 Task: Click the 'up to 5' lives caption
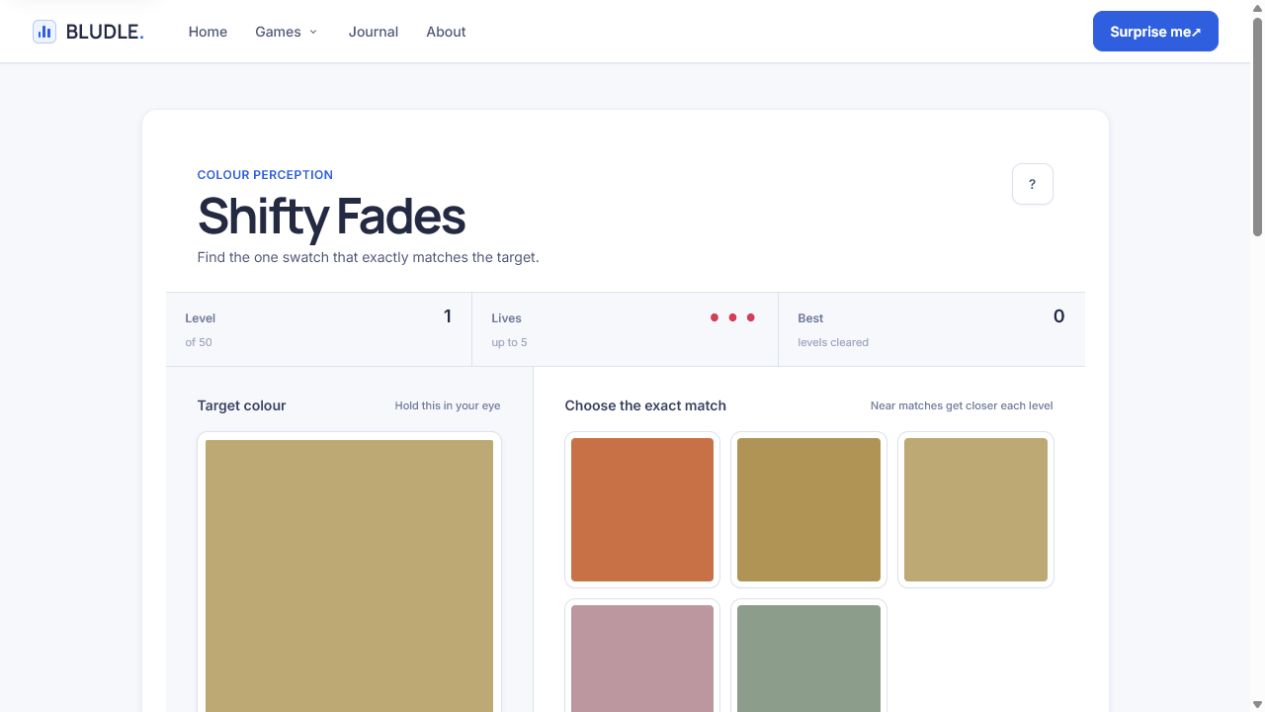click(509, 342)
